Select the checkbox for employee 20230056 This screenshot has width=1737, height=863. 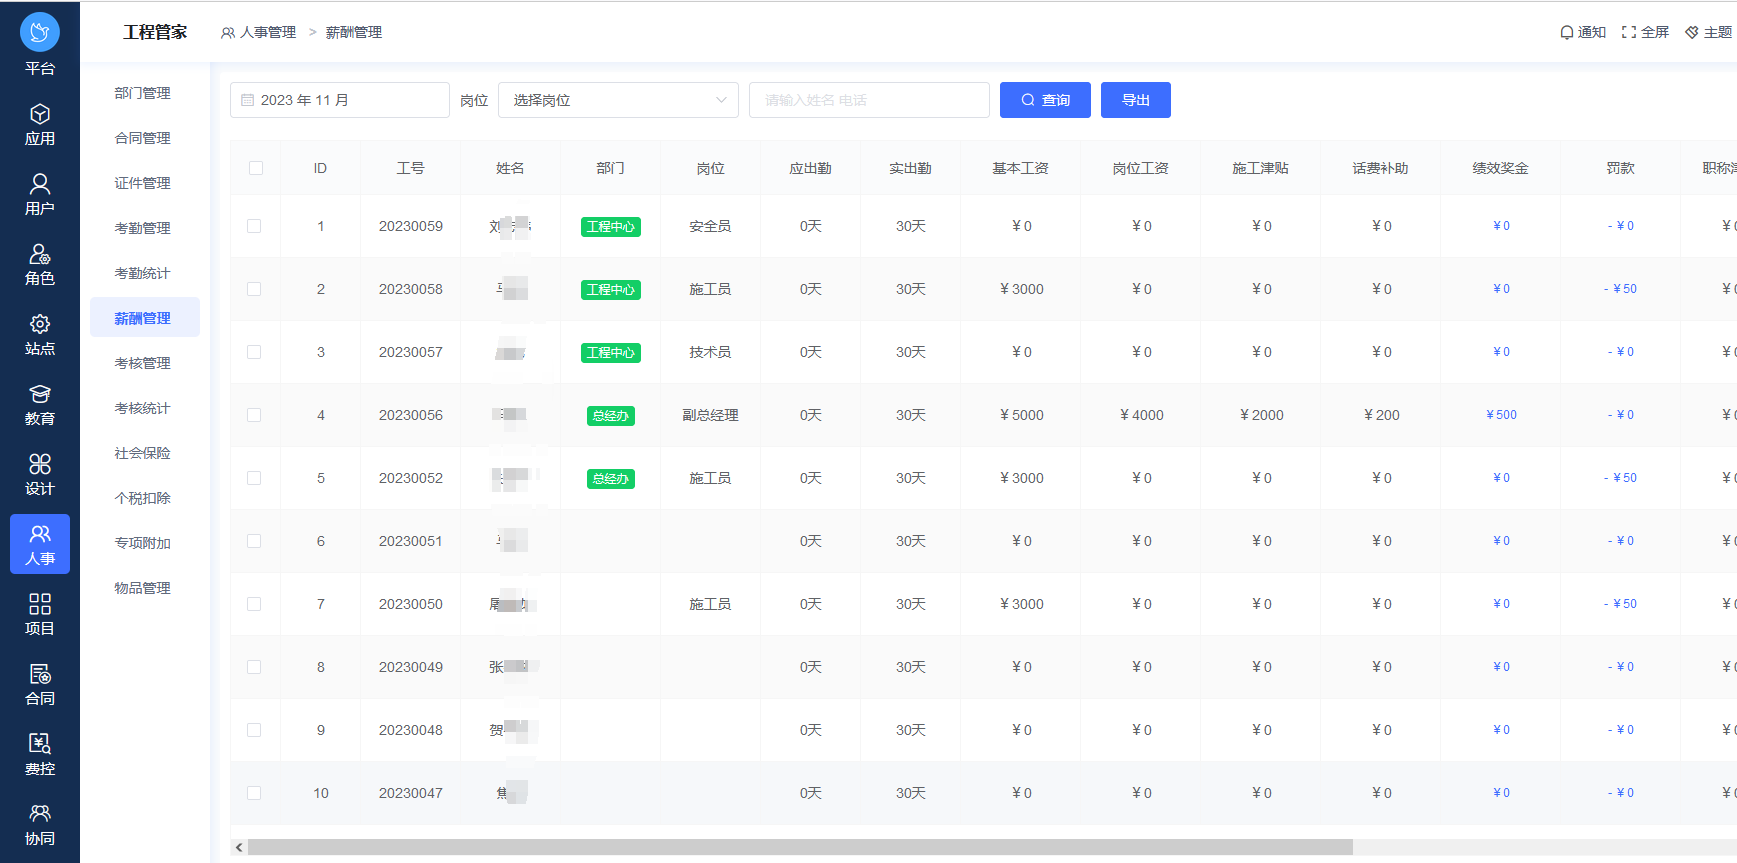click(x=254, y=415)
